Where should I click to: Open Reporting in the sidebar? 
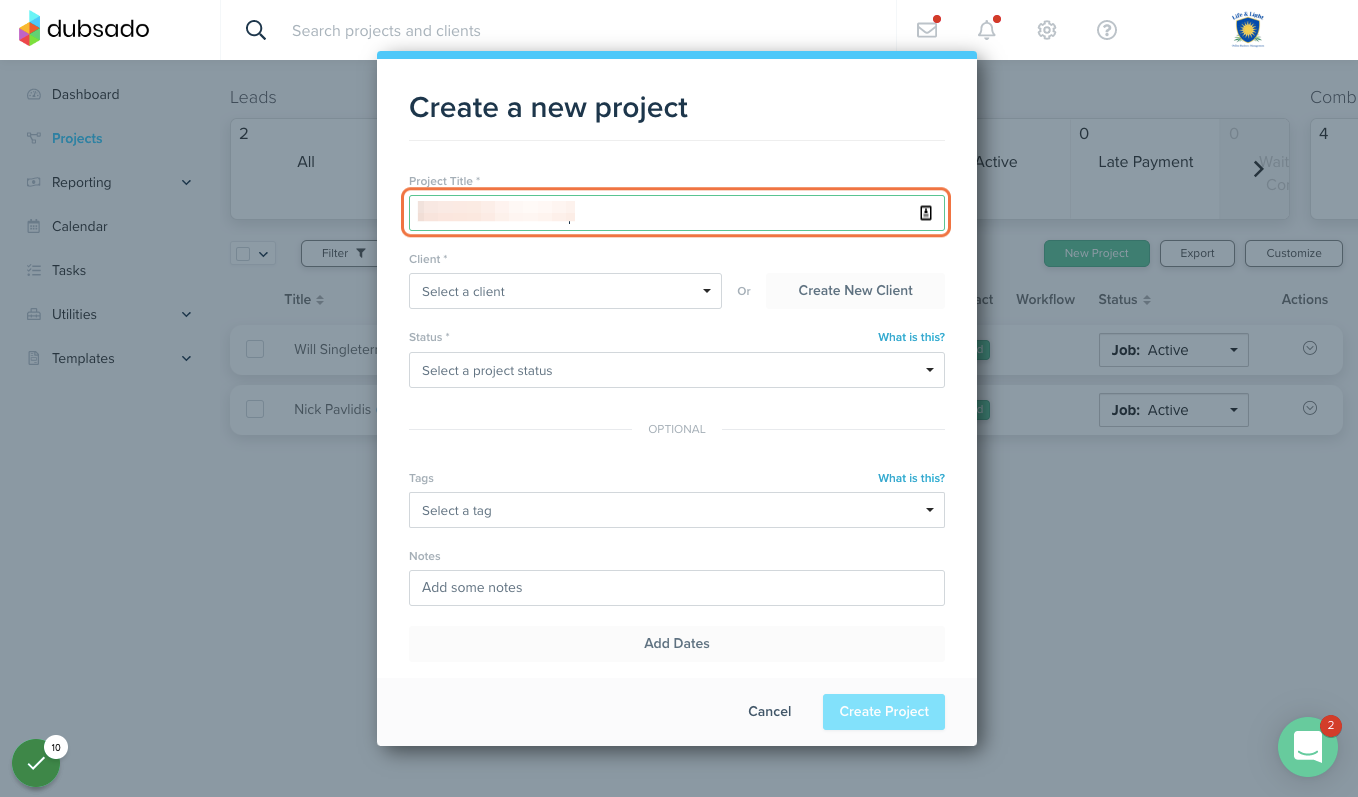tap(81, 182)
